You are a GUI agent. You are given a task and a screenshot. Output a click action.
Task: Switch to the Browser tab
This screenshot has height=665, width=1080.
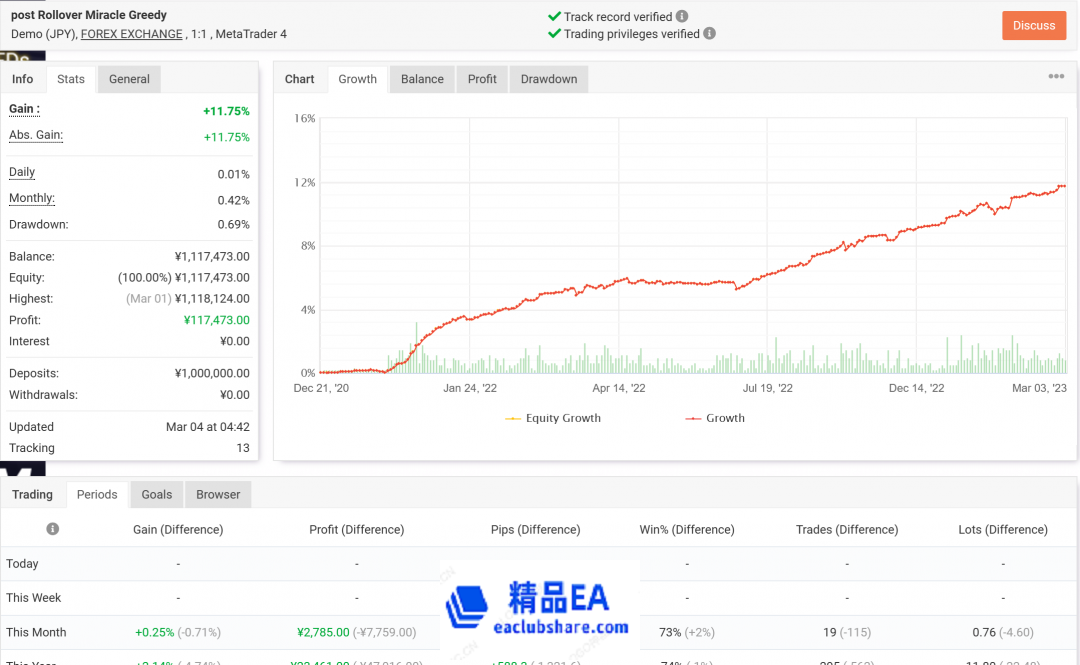point(218,495)
